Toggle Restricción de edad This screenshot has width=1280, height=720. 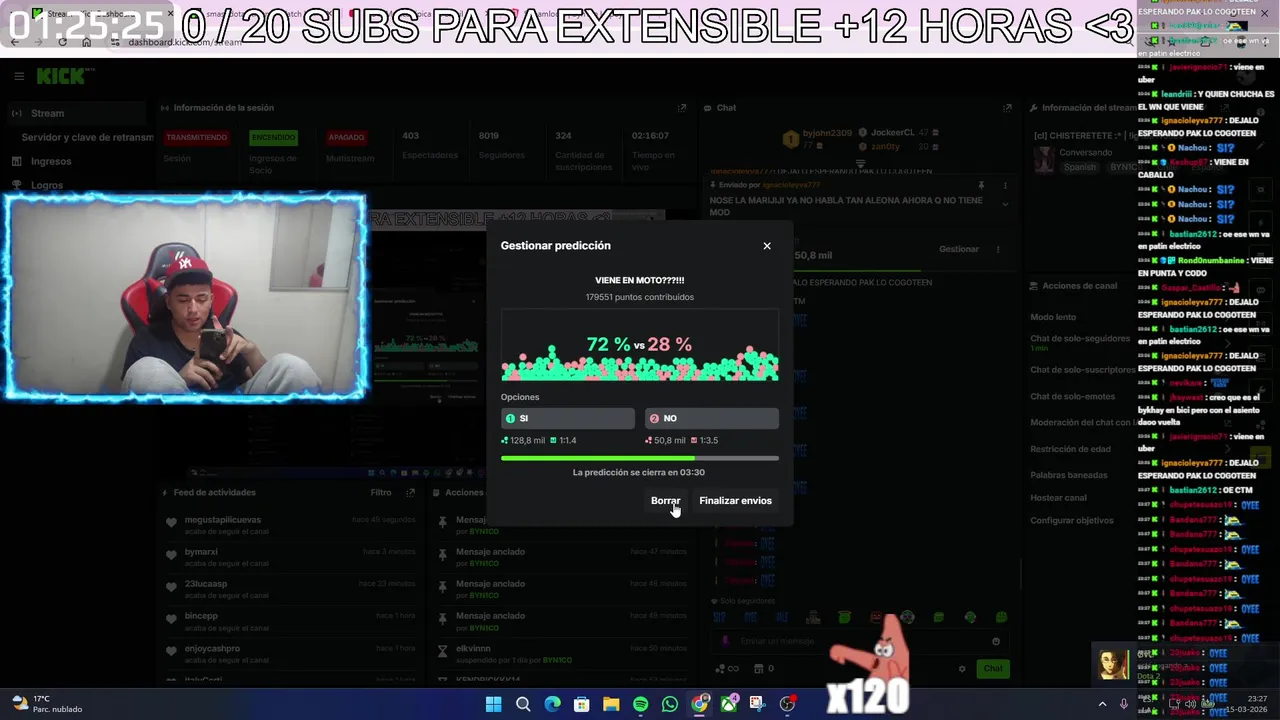(1070, 449)
